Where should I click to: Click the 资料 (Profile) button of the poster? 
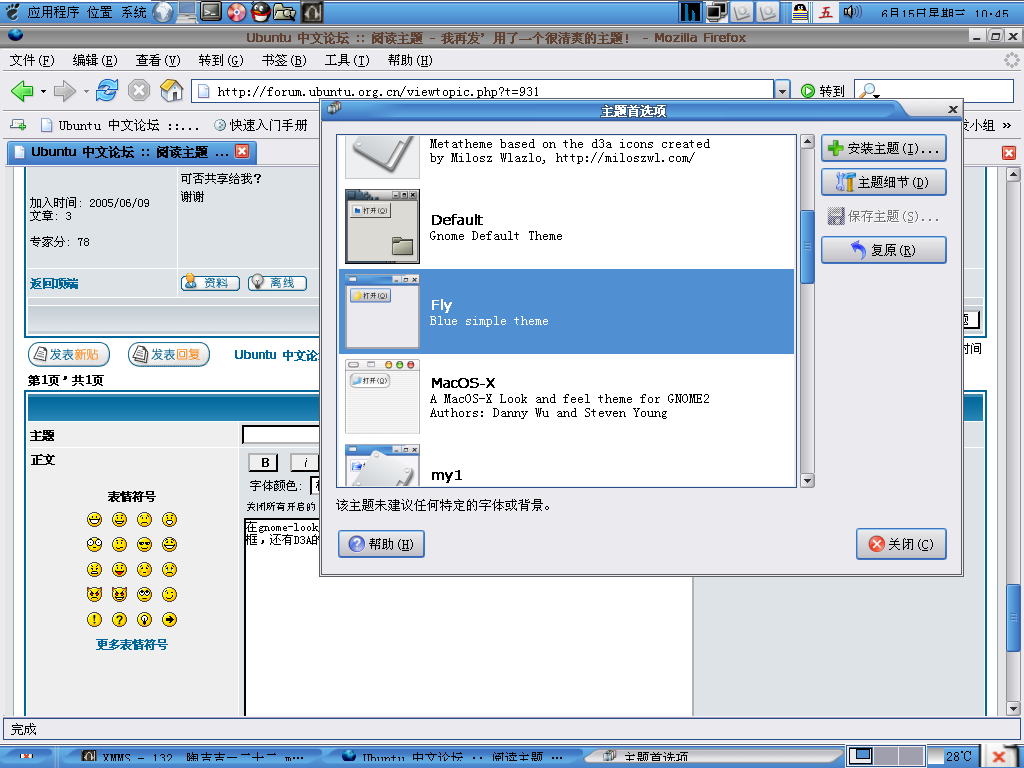coord(210,283)
